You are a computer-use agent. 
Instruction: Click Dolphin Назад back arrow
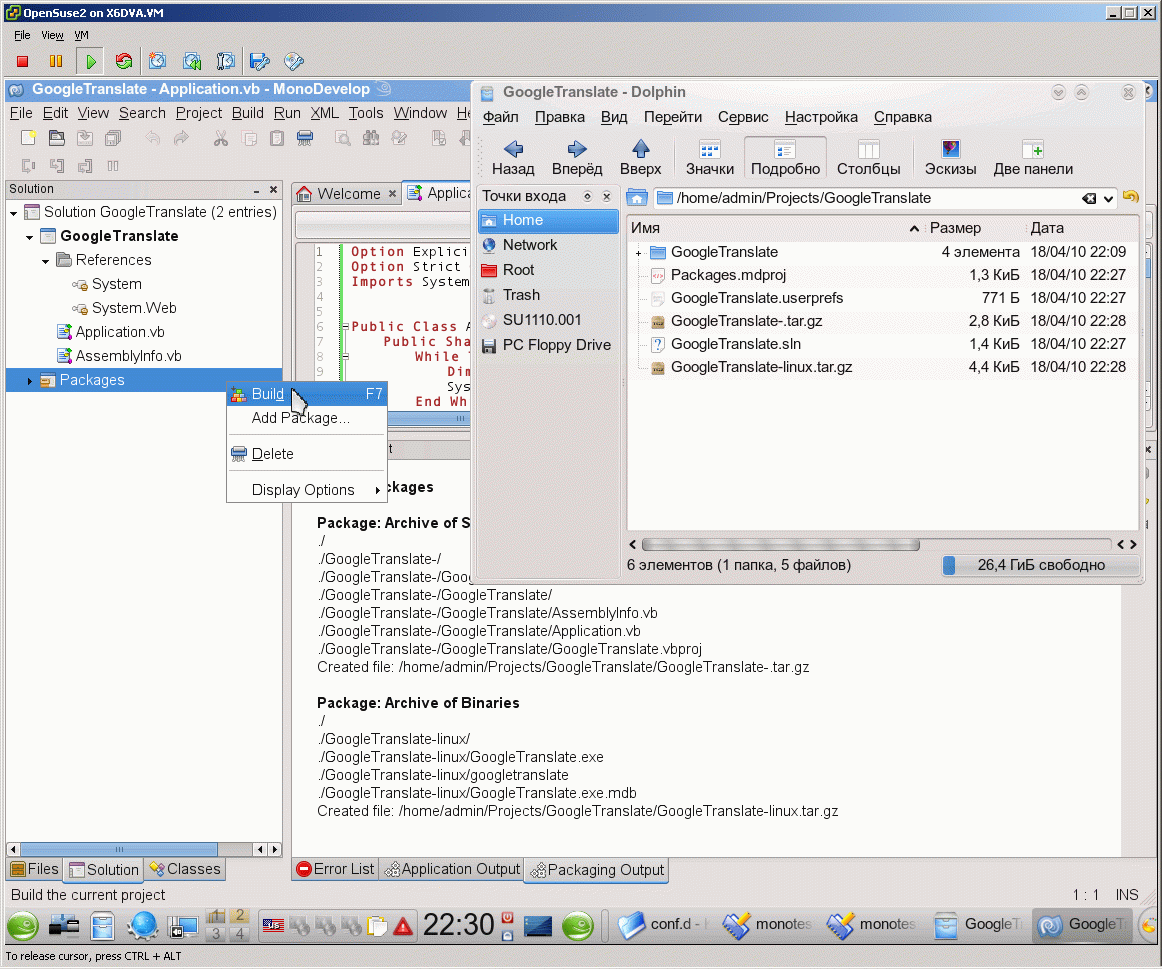[x=513, y=159]
